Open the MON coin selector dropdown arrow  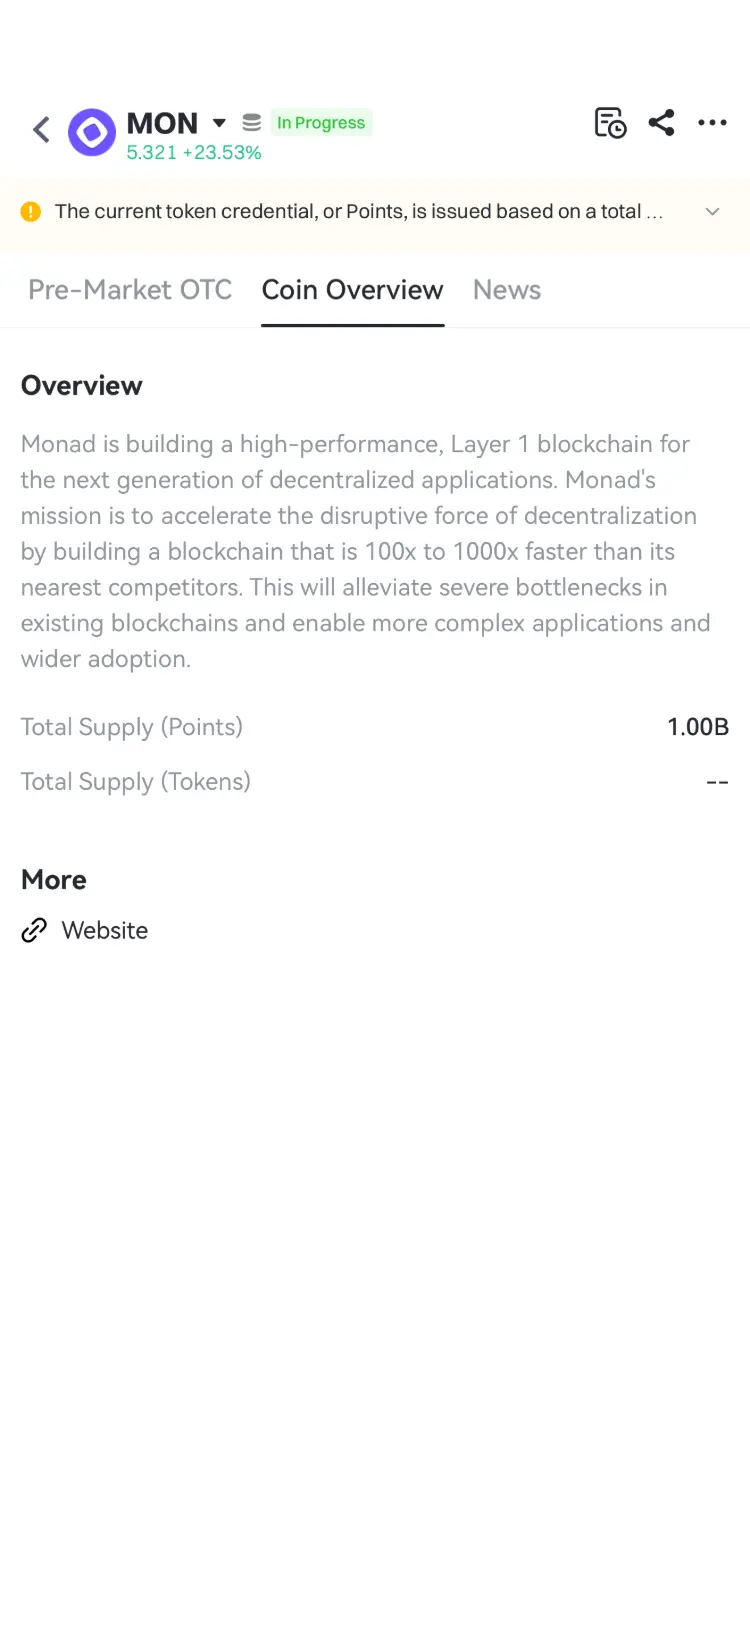click(x=219, y=124)
